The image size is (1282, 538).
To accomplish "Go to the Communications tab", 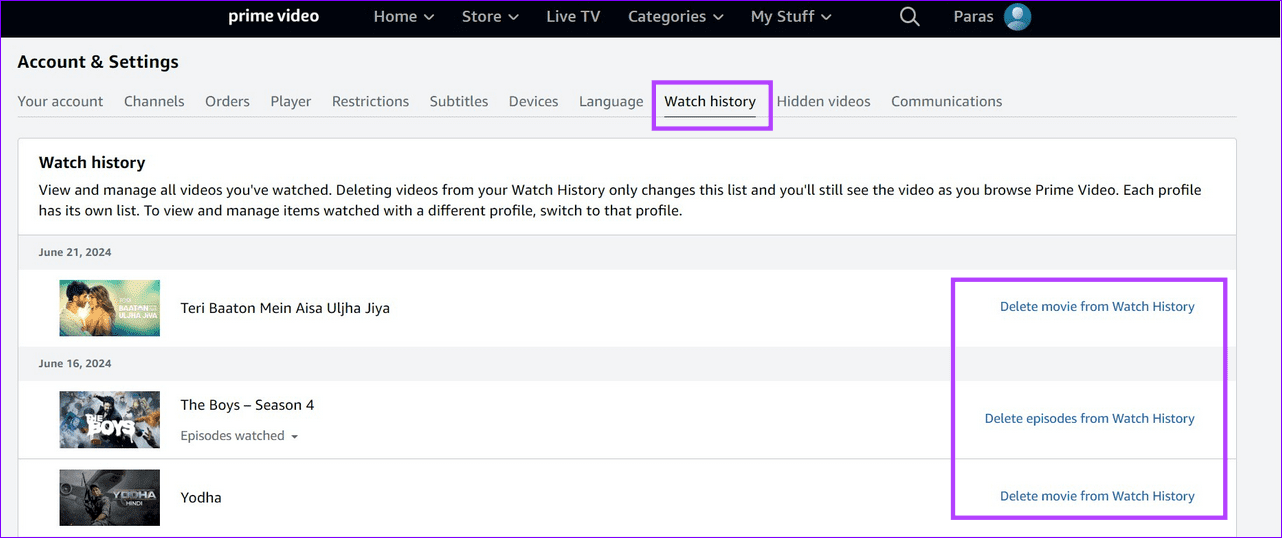I will tap(946, 101).
